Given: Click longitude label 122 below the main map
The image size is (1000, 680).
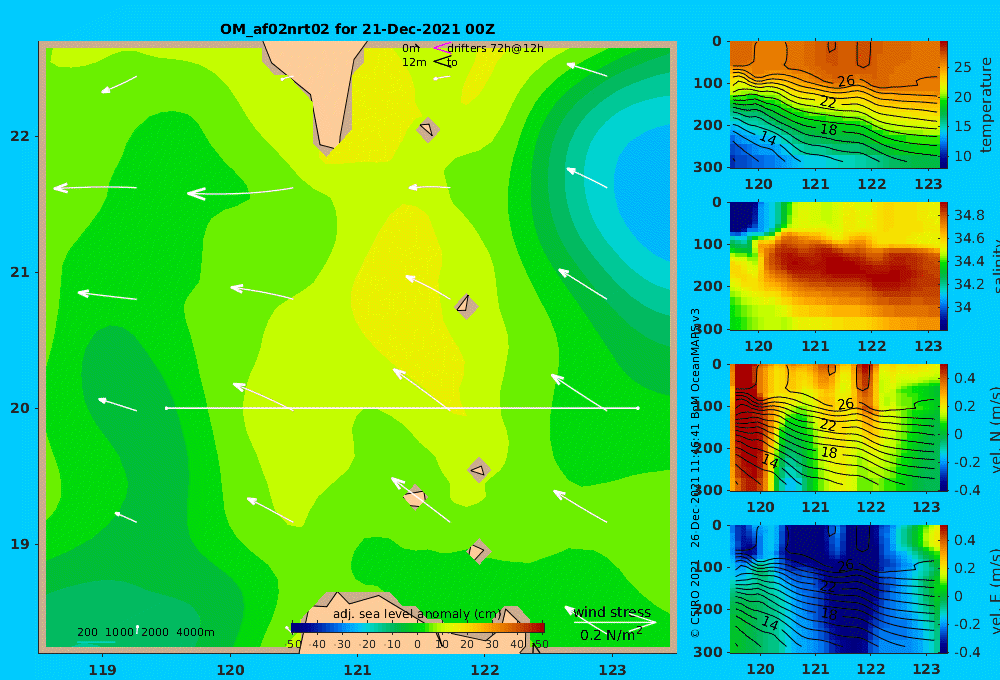Looking at the screenshot, I should (485, 670).
